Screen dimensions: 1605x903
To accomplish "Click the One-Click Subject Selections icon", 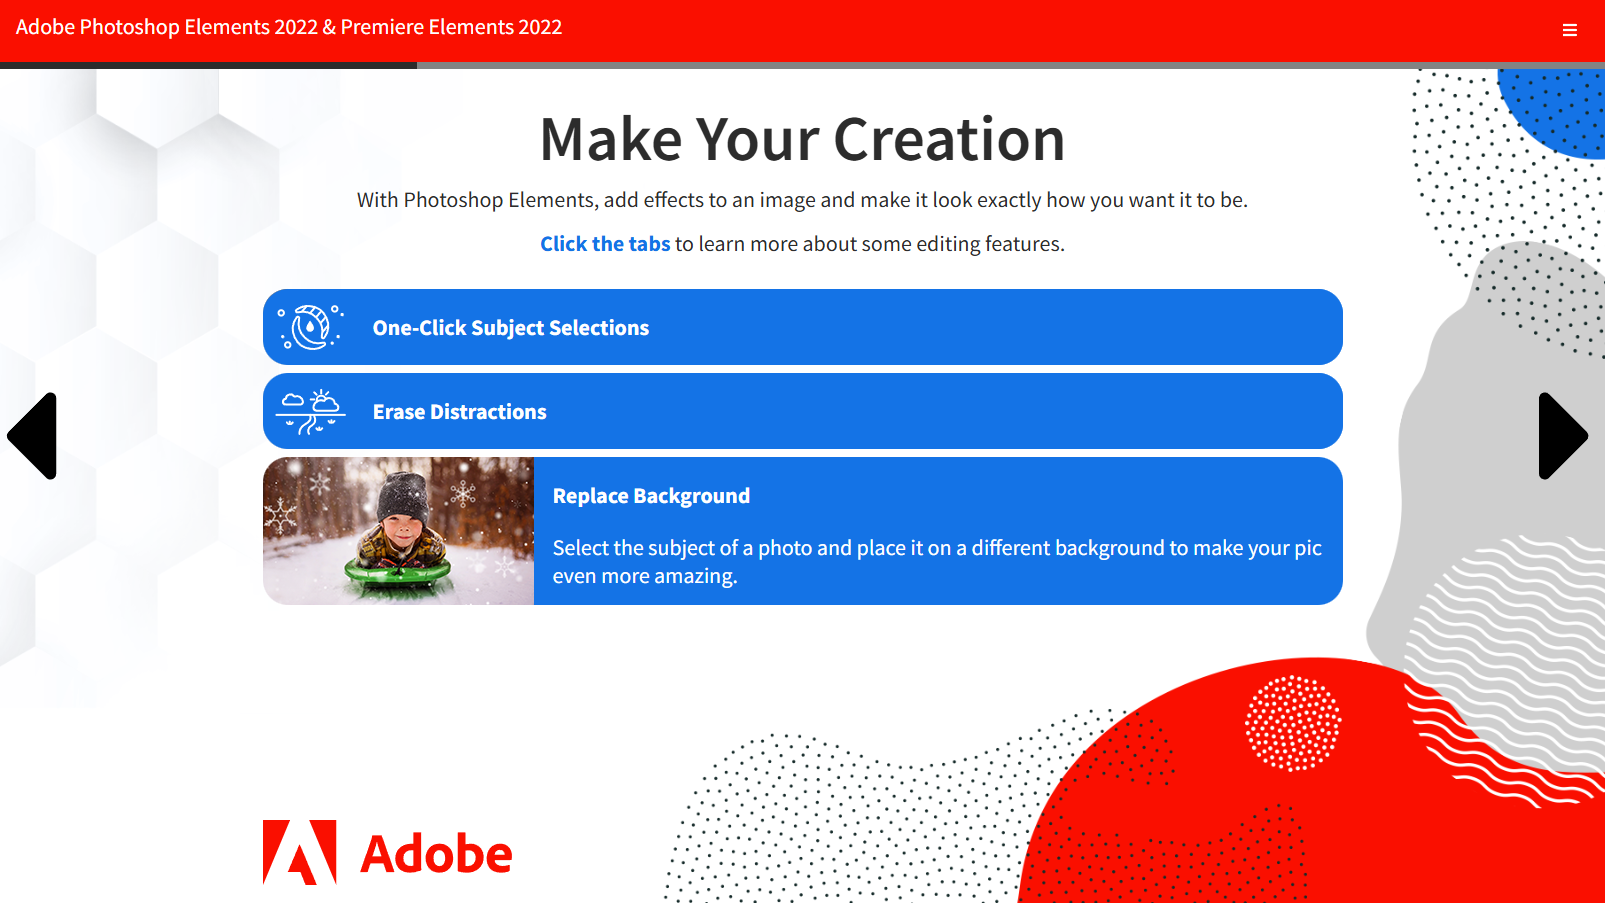I will [310, 327].
